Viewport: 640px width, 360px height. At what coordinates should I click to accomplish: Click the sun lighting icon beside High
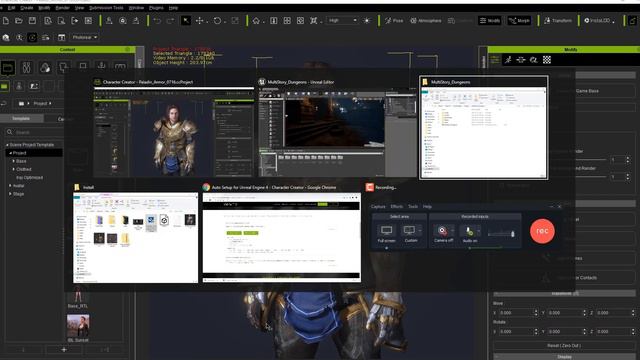coord(367,20)
